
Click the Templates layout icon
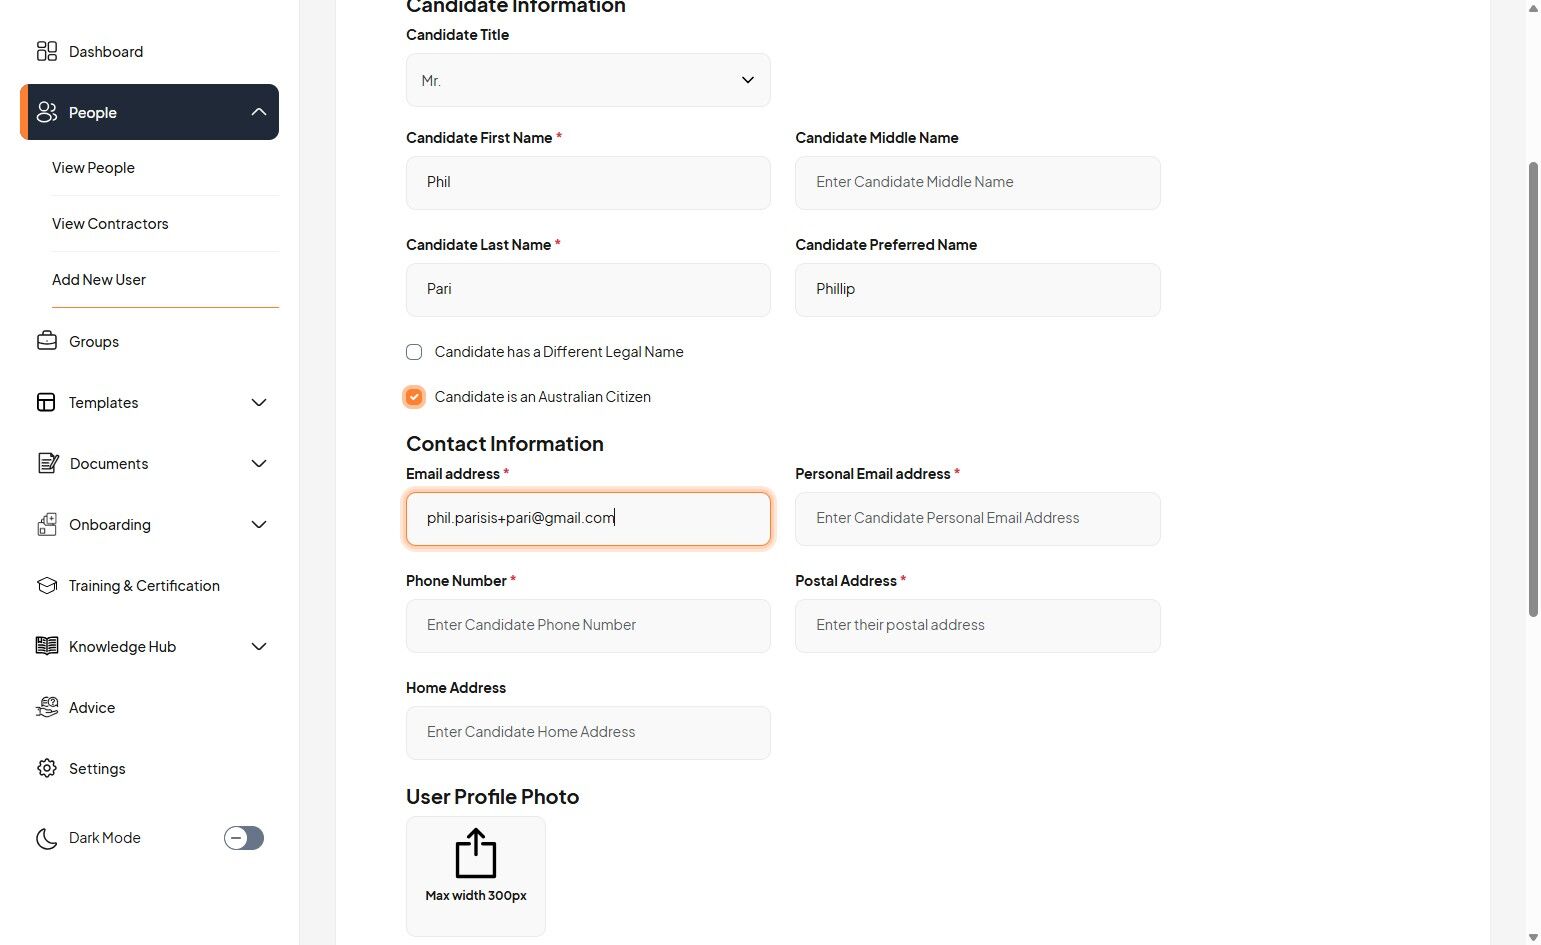[46, 402]
